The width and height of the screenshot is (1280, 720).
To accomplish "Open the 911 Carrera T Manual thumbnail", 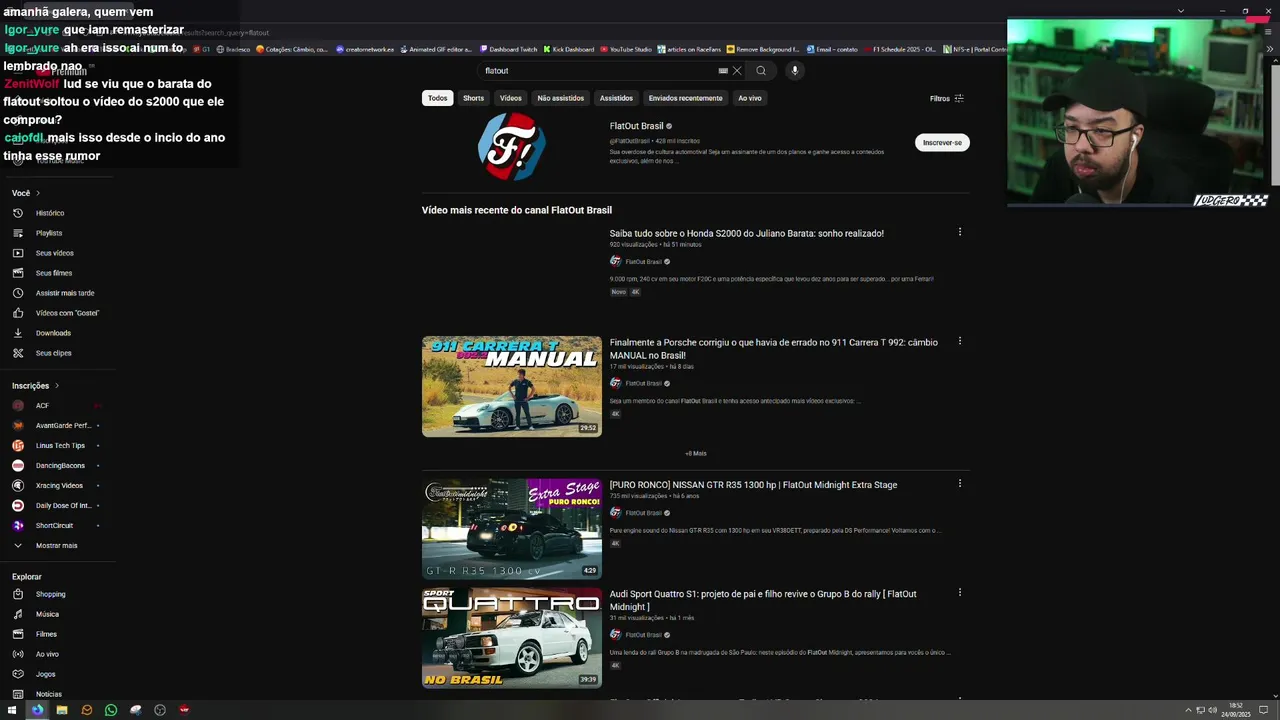I will 512,386.
